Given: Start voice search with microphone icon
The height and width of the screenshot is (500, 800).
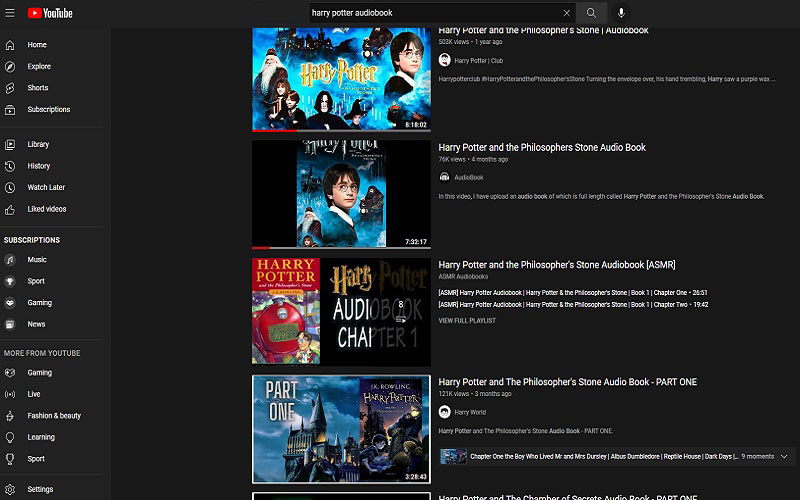Looking at the screenshot, I should [x=621, y=13].
